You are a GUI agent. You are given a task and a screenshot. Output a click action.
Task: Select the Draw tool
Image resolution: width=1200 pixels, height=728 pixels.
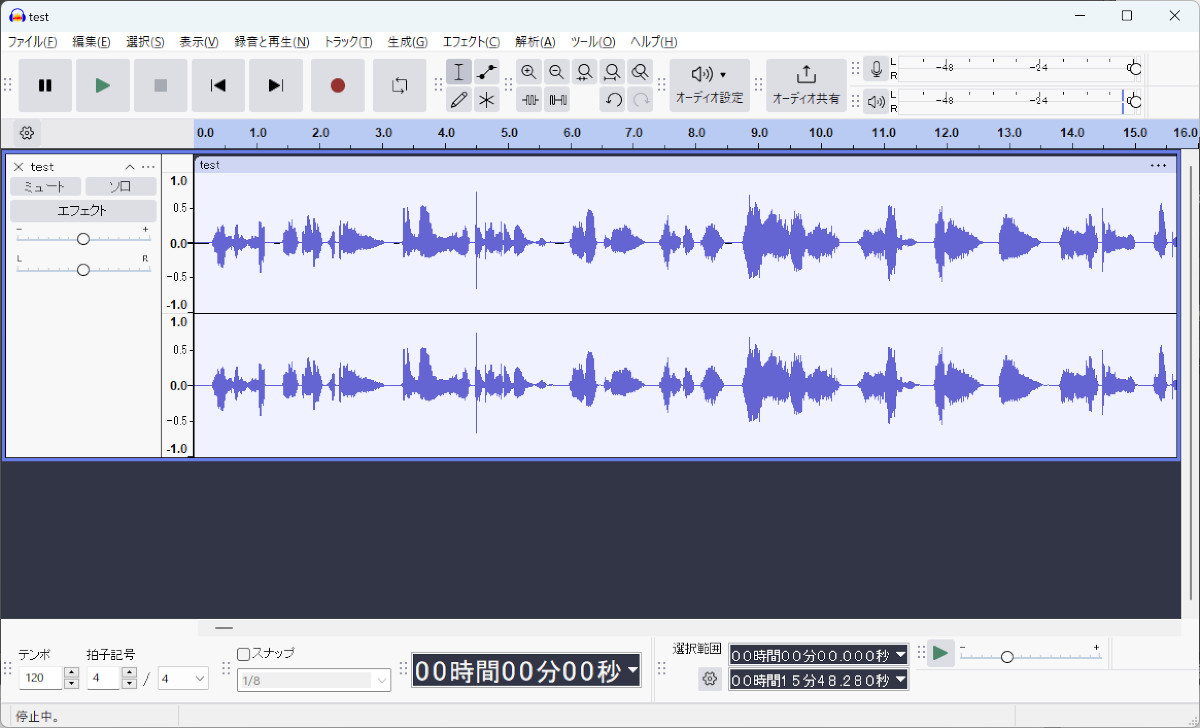click(458, 99)
